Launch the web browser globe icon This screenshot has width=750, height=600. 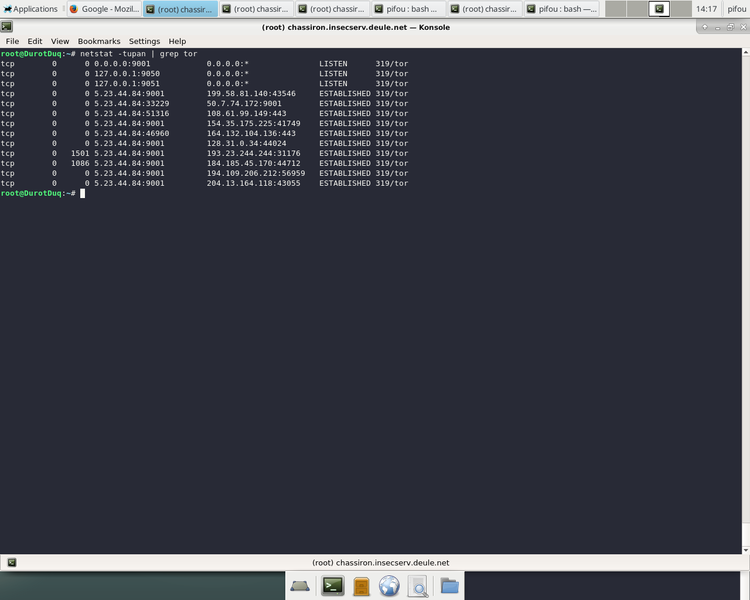pyautogui.click(x=389, y=586)
